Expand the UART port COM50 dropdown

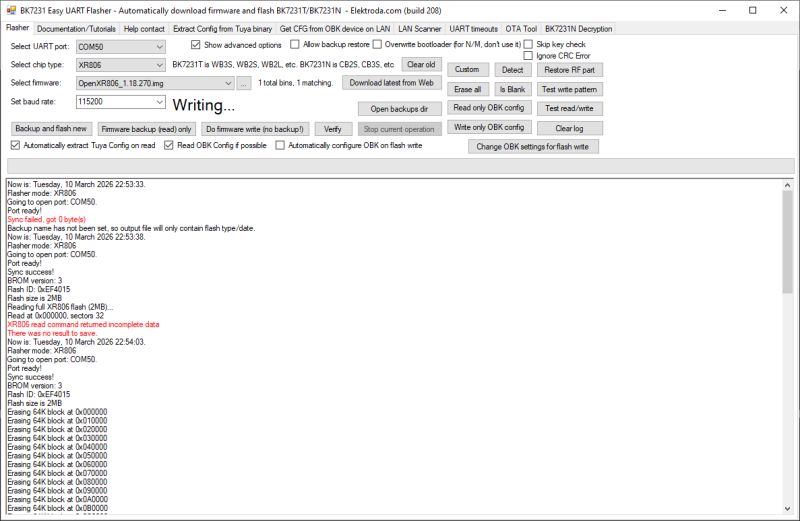tap(160, 47)
